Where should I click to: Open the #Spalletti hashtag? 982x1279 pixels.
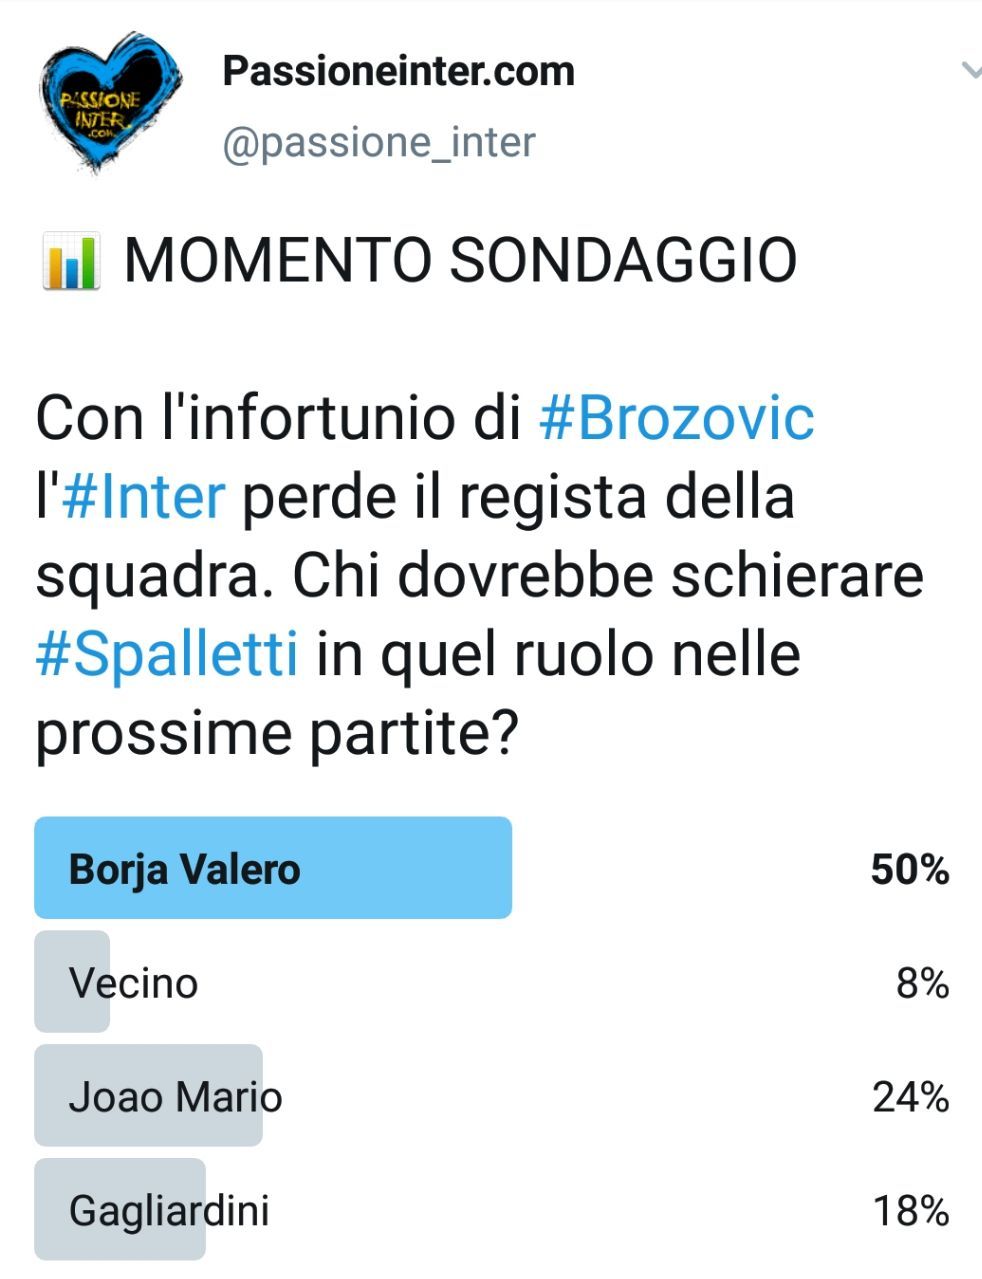click(167, 655)
